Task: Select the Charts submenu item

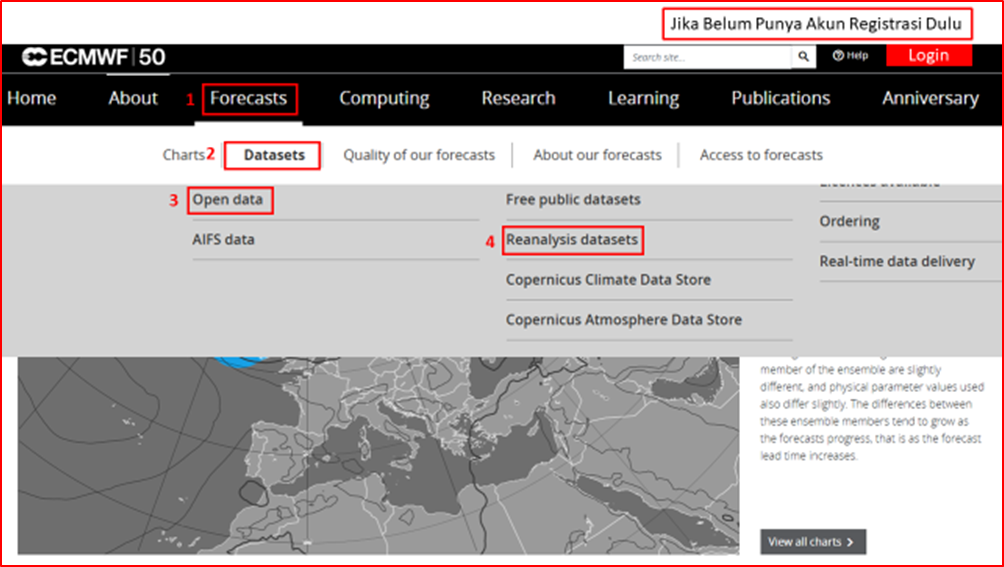Action: (x=183, y=155)
